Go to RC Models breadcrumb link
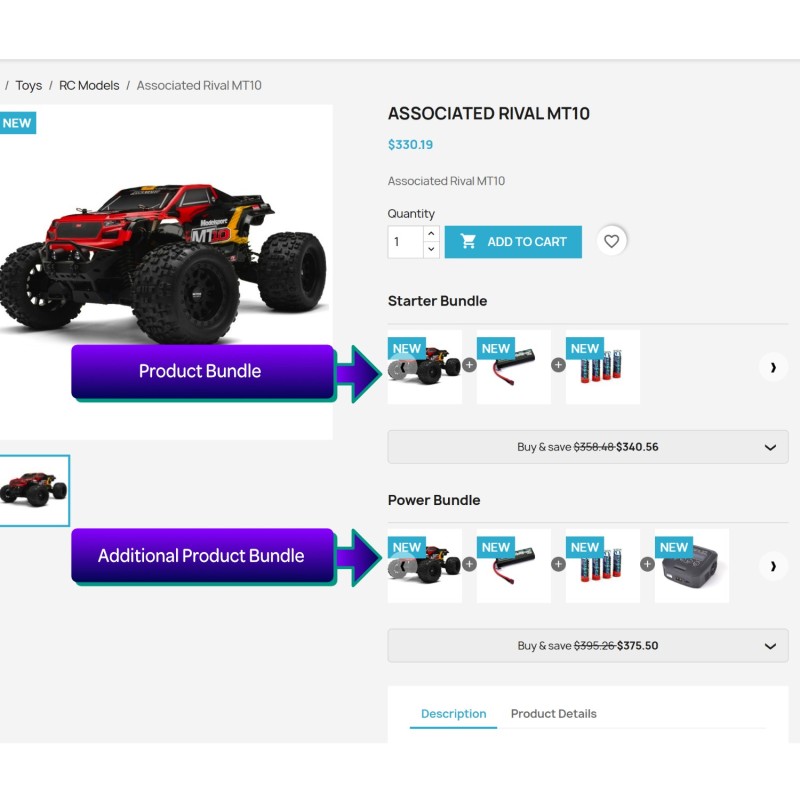Image resolution: width=800 pixels, height=800 pixels. tap(89, 85)
